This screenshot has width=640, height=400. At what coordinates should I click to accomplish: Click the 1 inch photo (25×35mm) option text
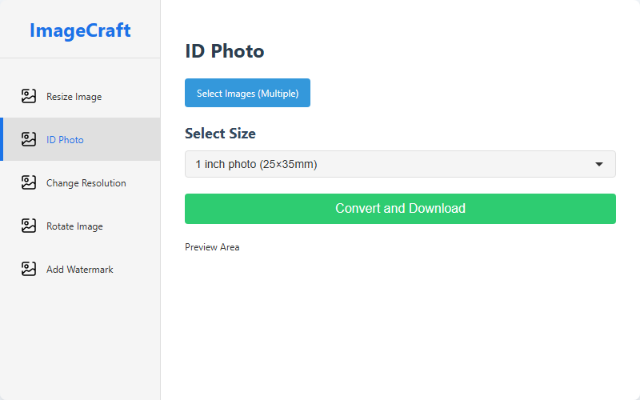(256, 164)
